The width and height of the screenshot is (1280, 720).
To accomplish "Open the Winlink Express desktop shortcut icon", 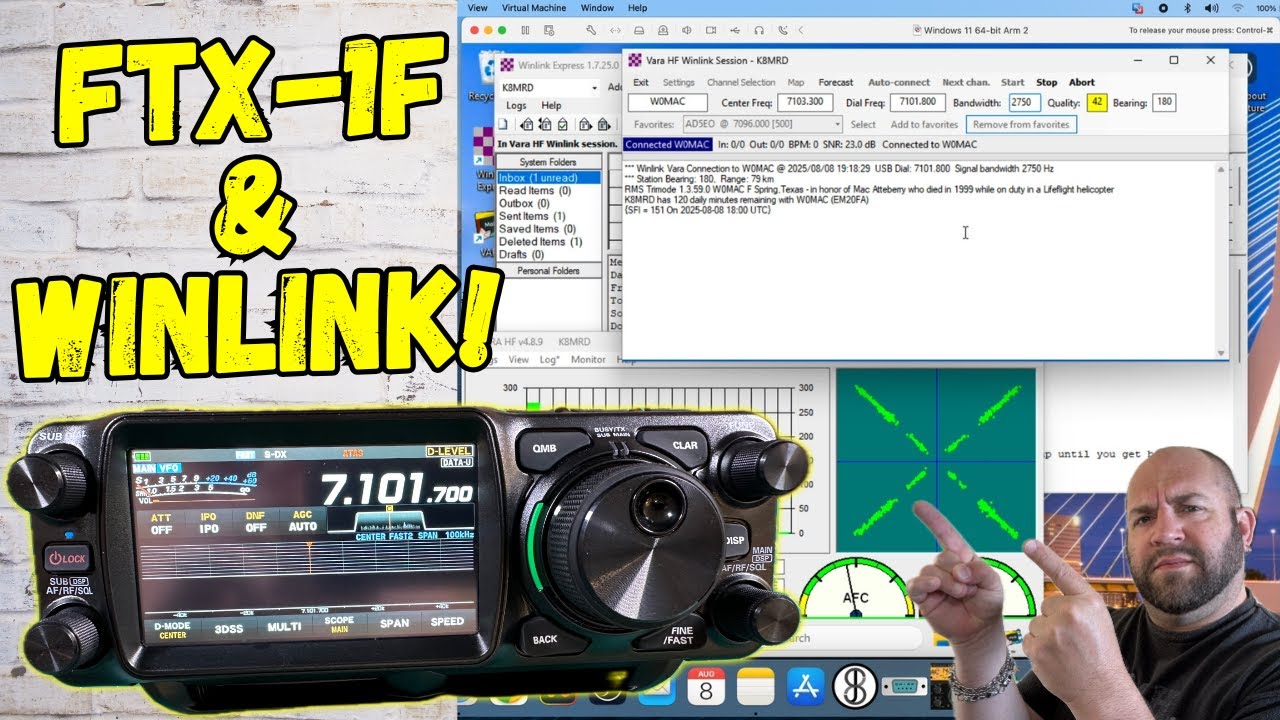I will (483, 146).
